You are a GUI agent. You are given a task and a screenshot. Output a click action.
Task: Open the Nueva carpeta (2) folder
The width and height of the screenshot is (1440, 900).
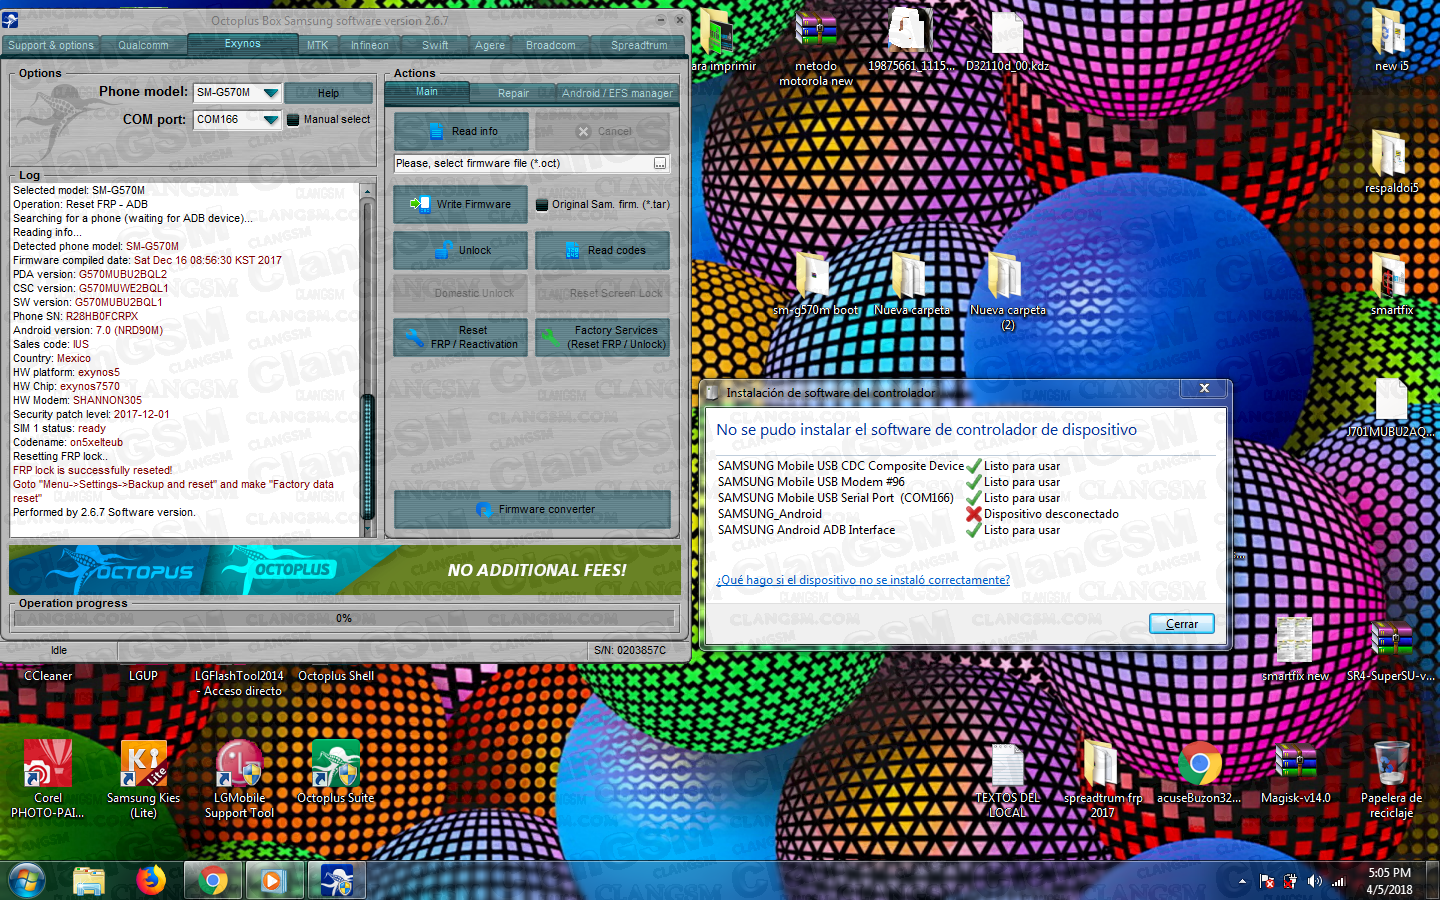coord(1008,290)
